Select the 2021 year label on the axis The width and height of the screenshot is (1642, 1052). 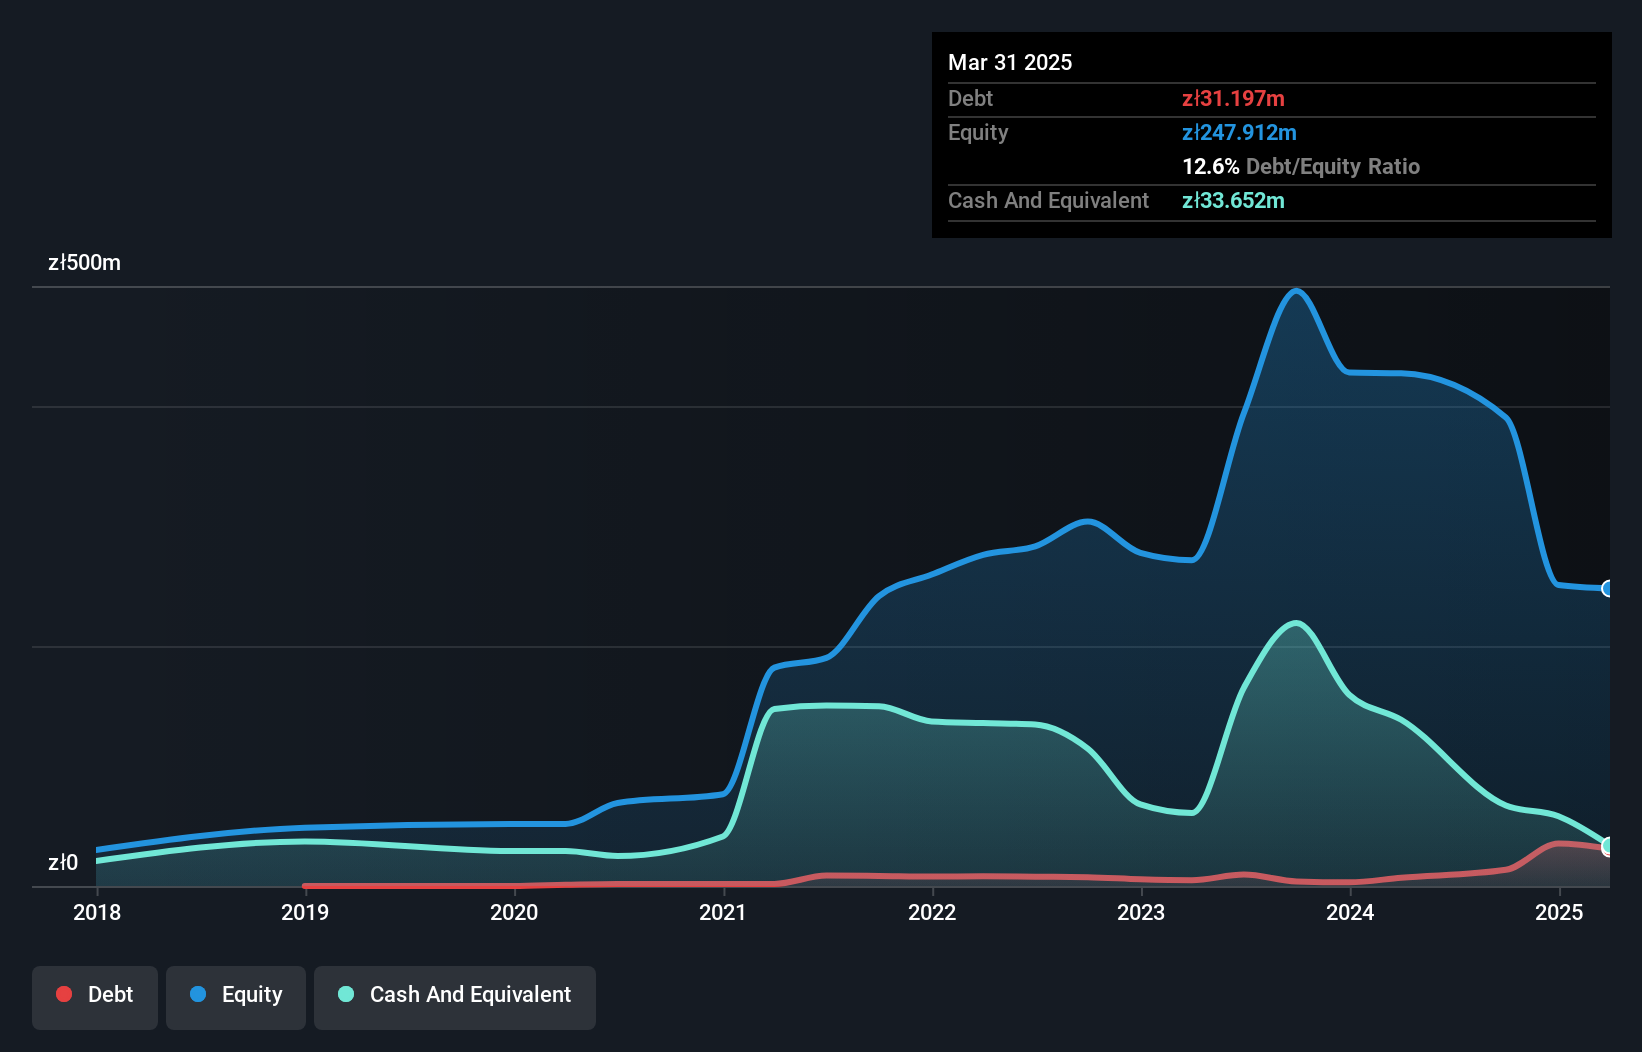click(x=725, y=912)
